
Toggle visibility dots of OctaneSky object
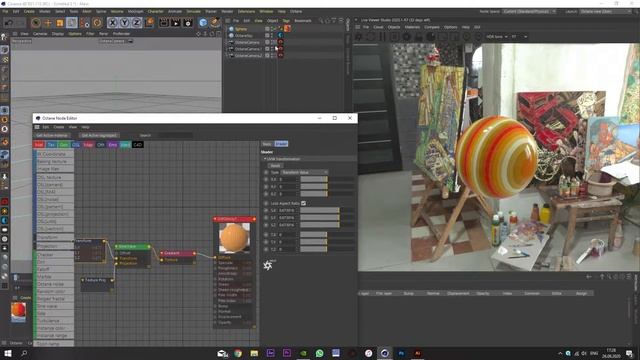(x=272, y=36)
